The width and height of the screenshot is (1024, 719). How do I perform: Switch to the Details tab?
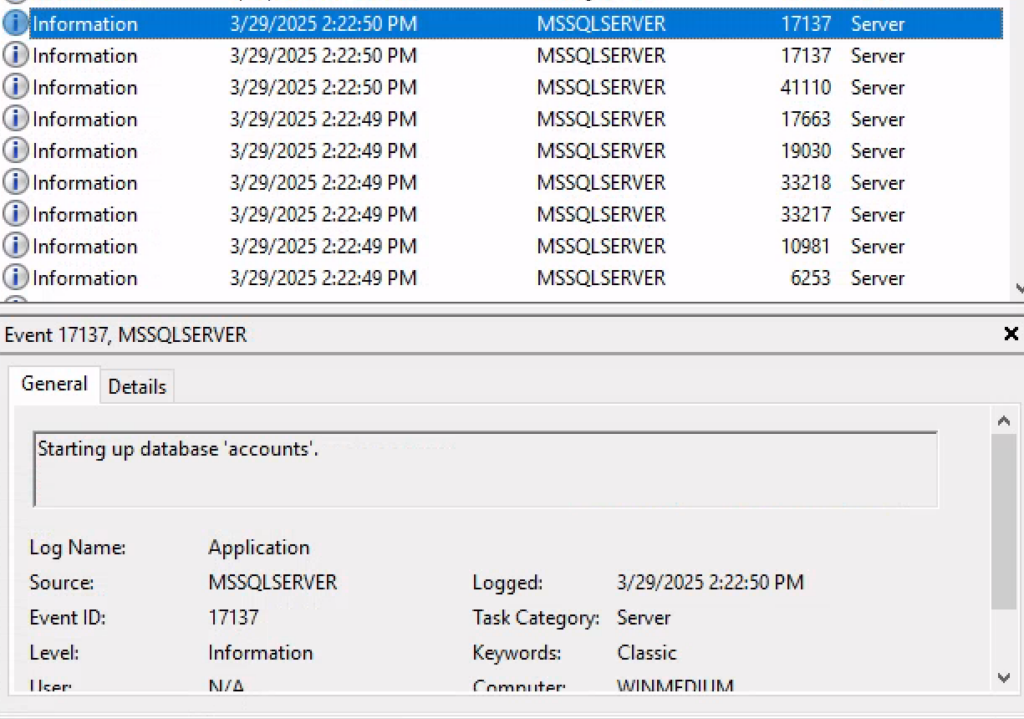[137, 387]
